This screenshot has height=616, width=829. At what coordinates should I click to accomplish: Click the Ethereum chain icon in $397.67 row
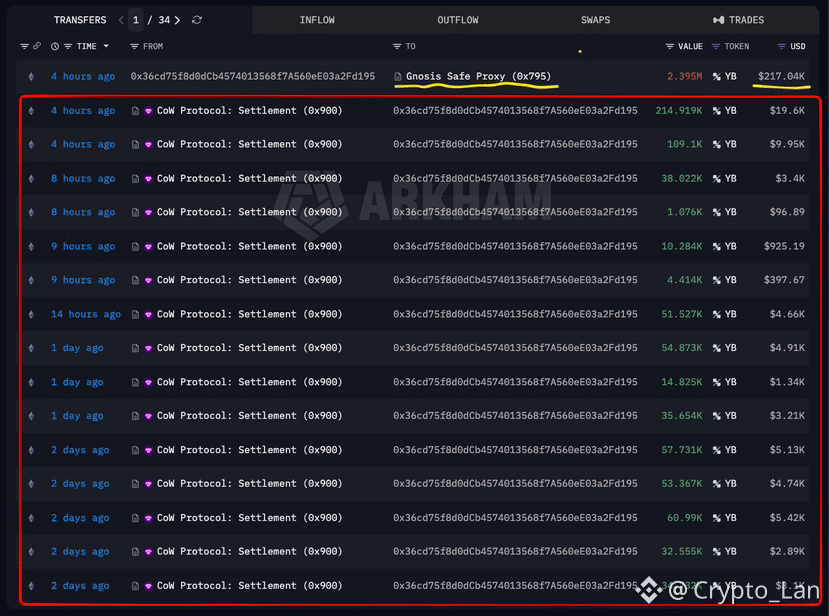pyautogui.click(x=31, y=280)
